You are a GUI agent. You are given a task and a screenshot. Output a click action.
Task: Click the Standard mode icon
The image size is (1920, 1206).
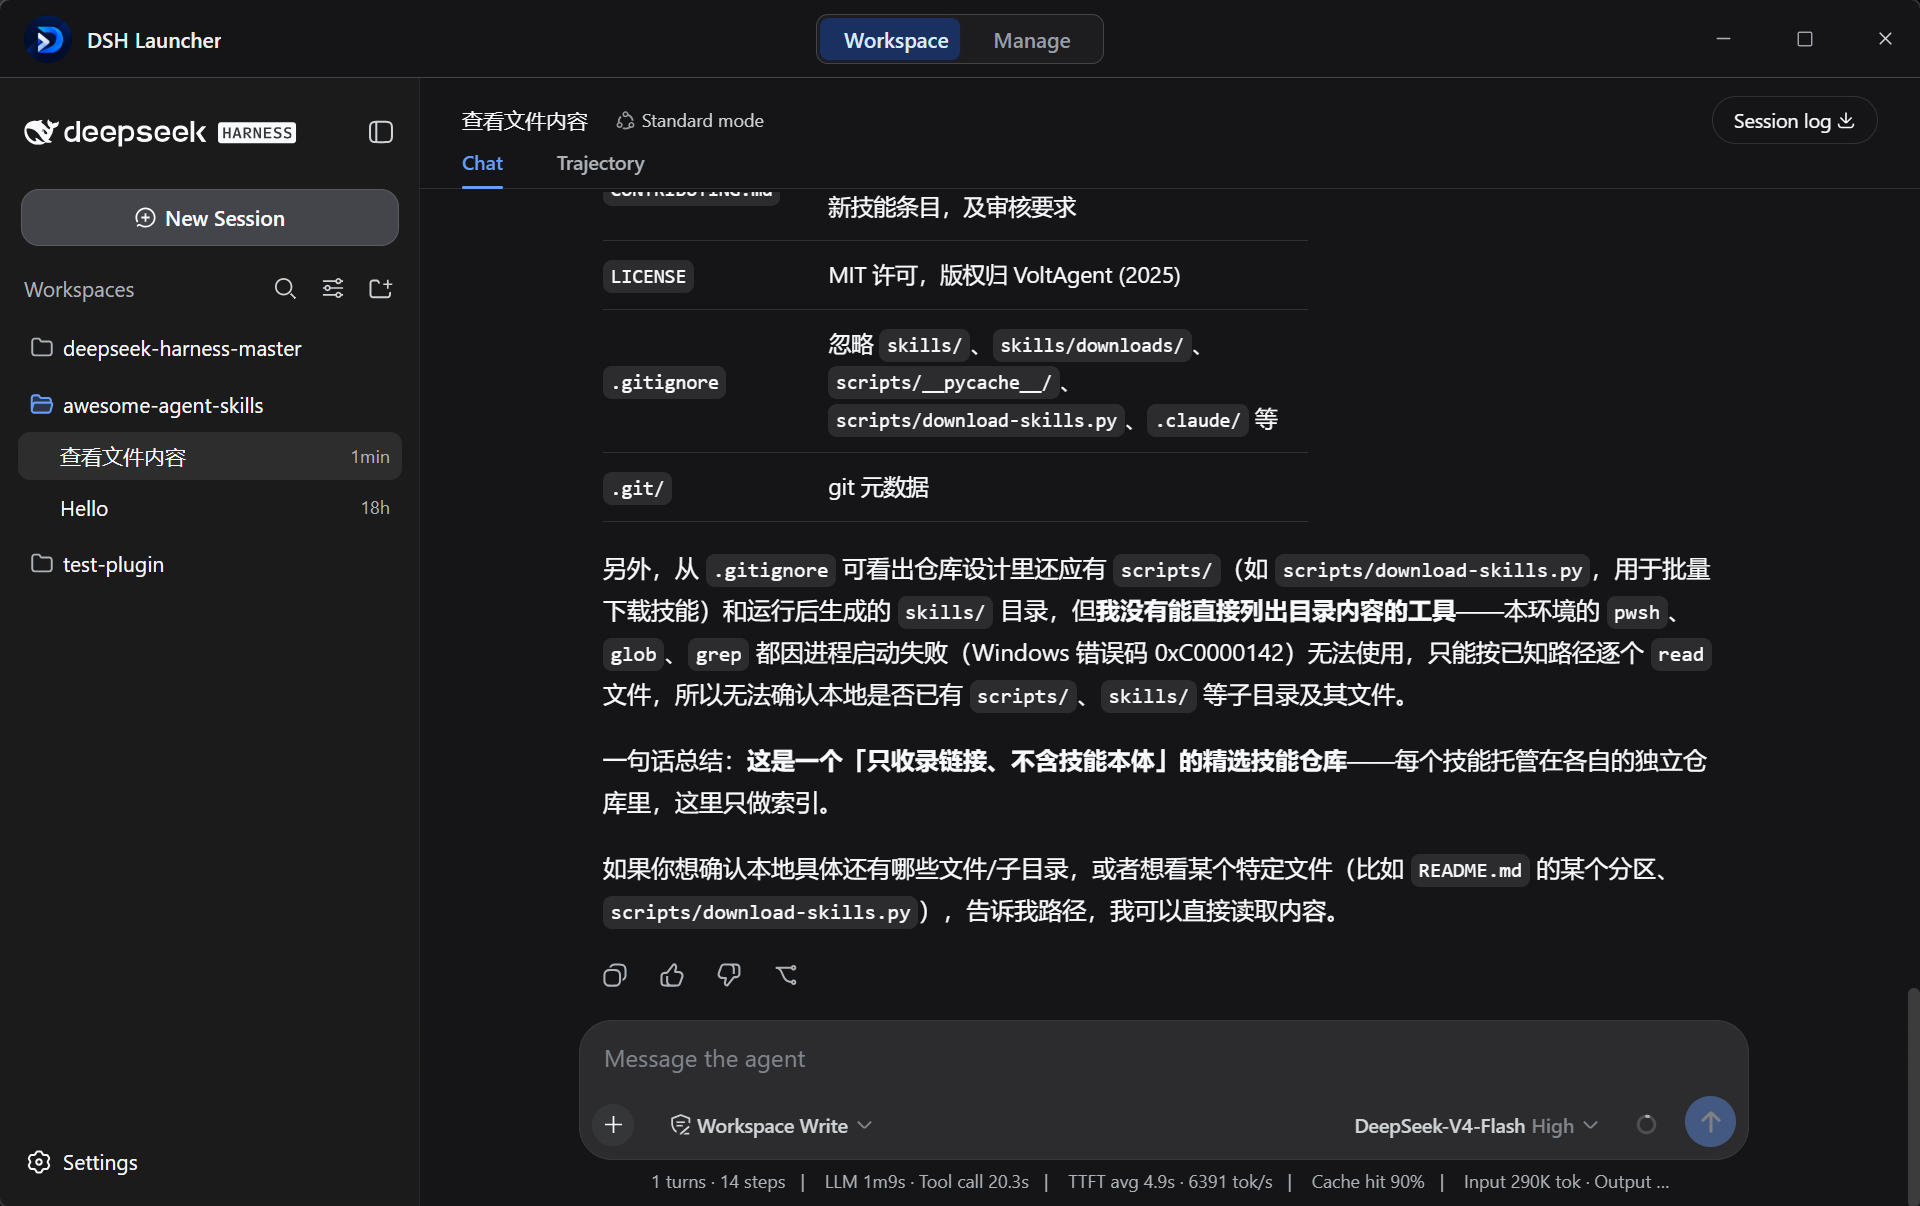(x=625, y=121)
